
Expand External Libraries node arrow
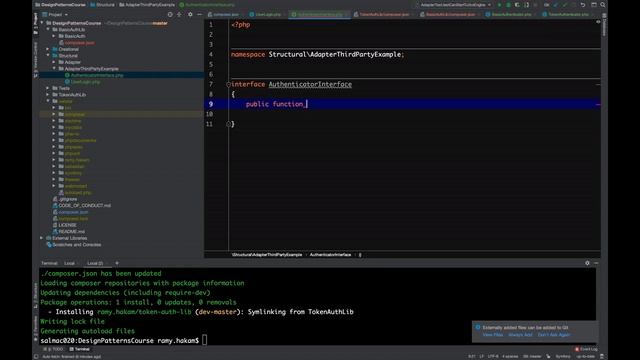[42, 238]
